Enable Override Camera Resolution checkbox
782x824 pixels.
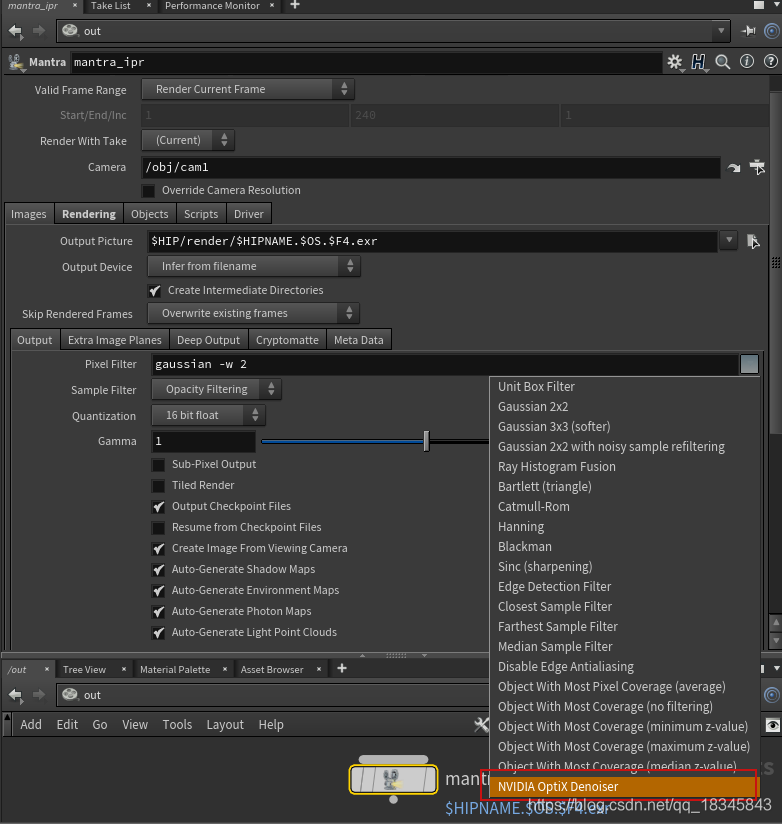(149, 191)
